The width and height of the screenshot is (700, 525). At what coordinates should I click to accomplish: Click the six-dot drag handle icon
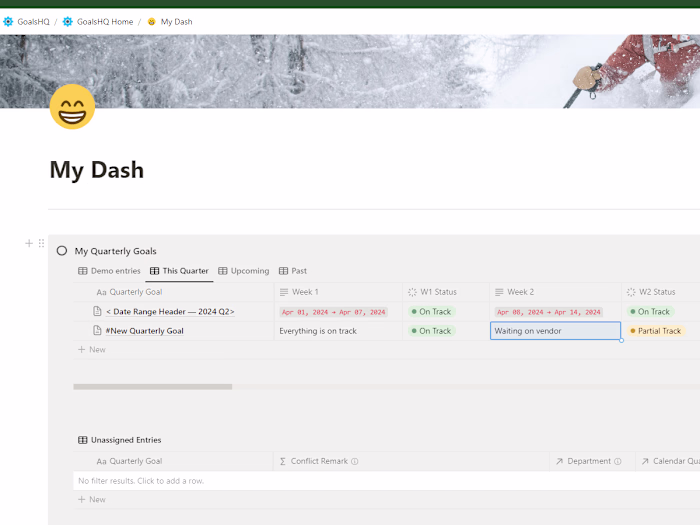click(x=42, y=243)
